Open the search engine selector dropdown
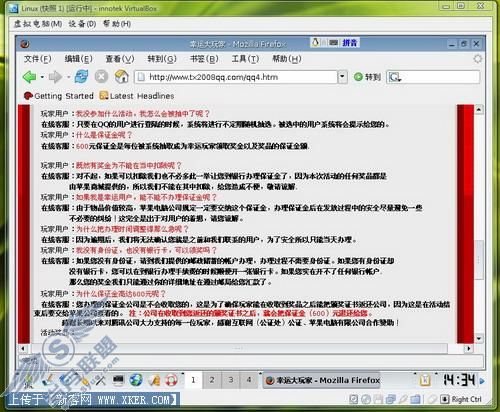Screen dimensions: 500x412 coord(395,77)
